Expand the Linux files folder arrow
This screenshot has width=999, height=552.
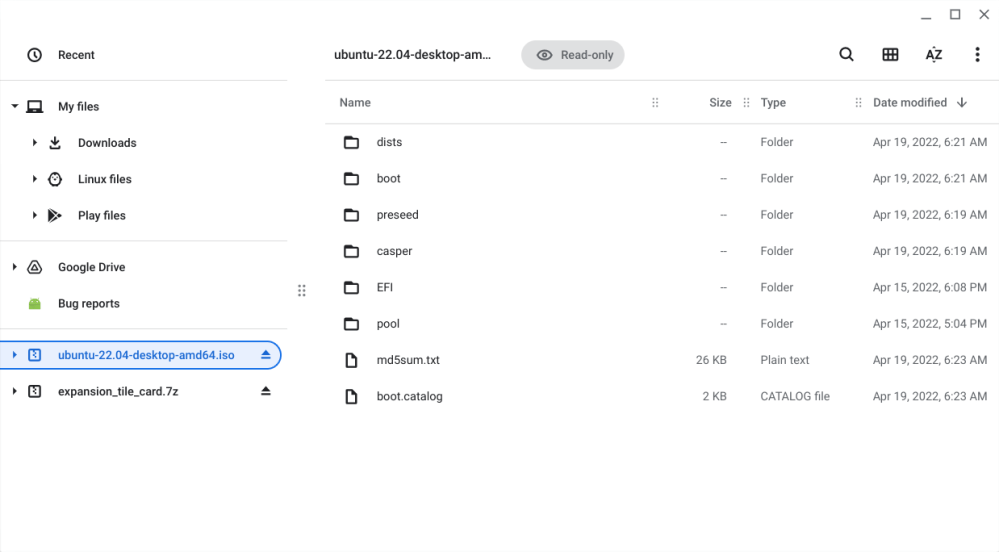[34, 179]
